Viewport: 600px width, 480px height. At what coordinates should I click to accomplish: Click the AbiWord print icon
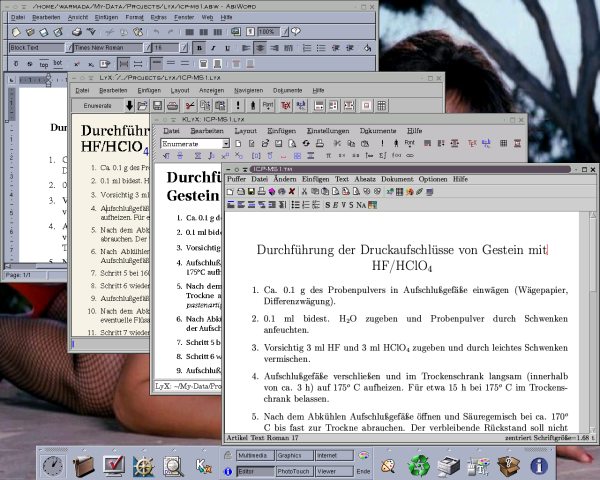click(77, 32)
